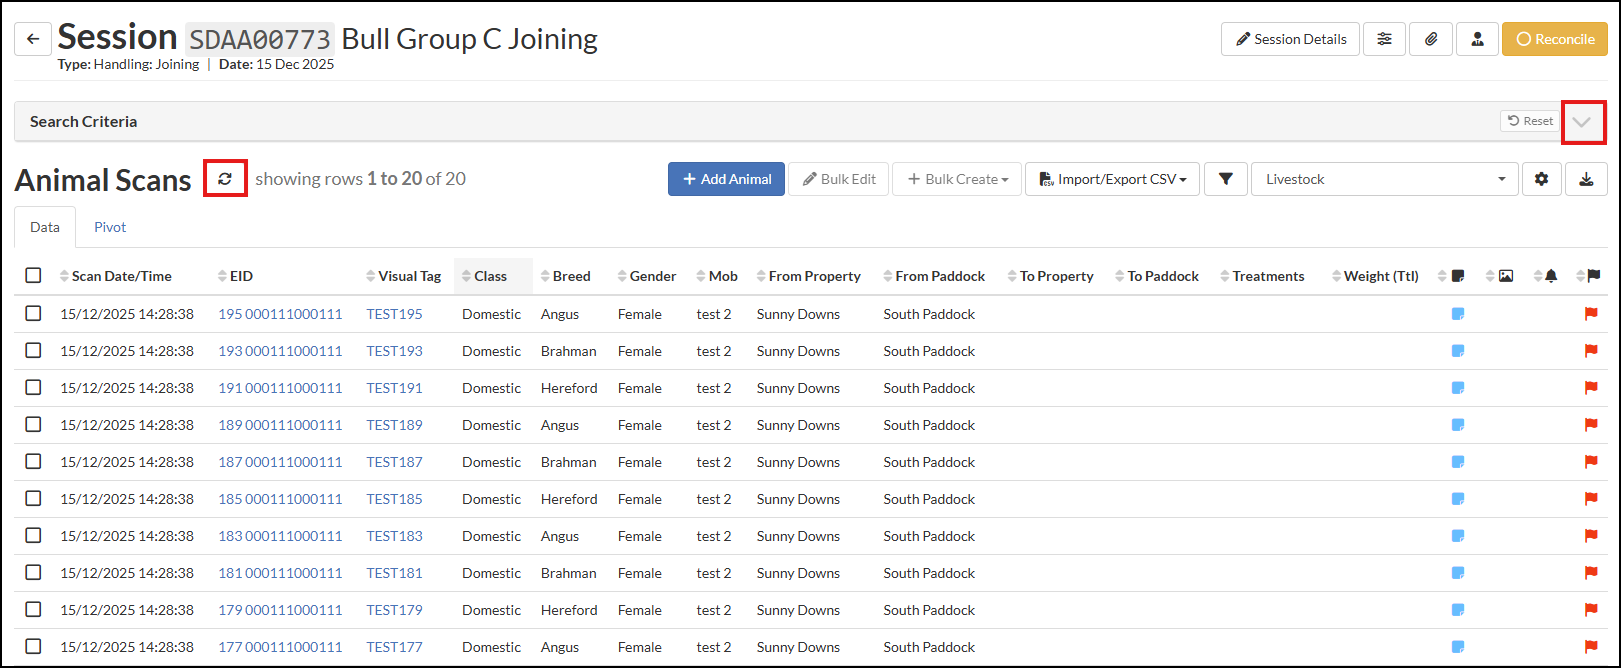Click the Add Animal button
The height and width of the screenshot is (668, 1621).
[726, 179]
